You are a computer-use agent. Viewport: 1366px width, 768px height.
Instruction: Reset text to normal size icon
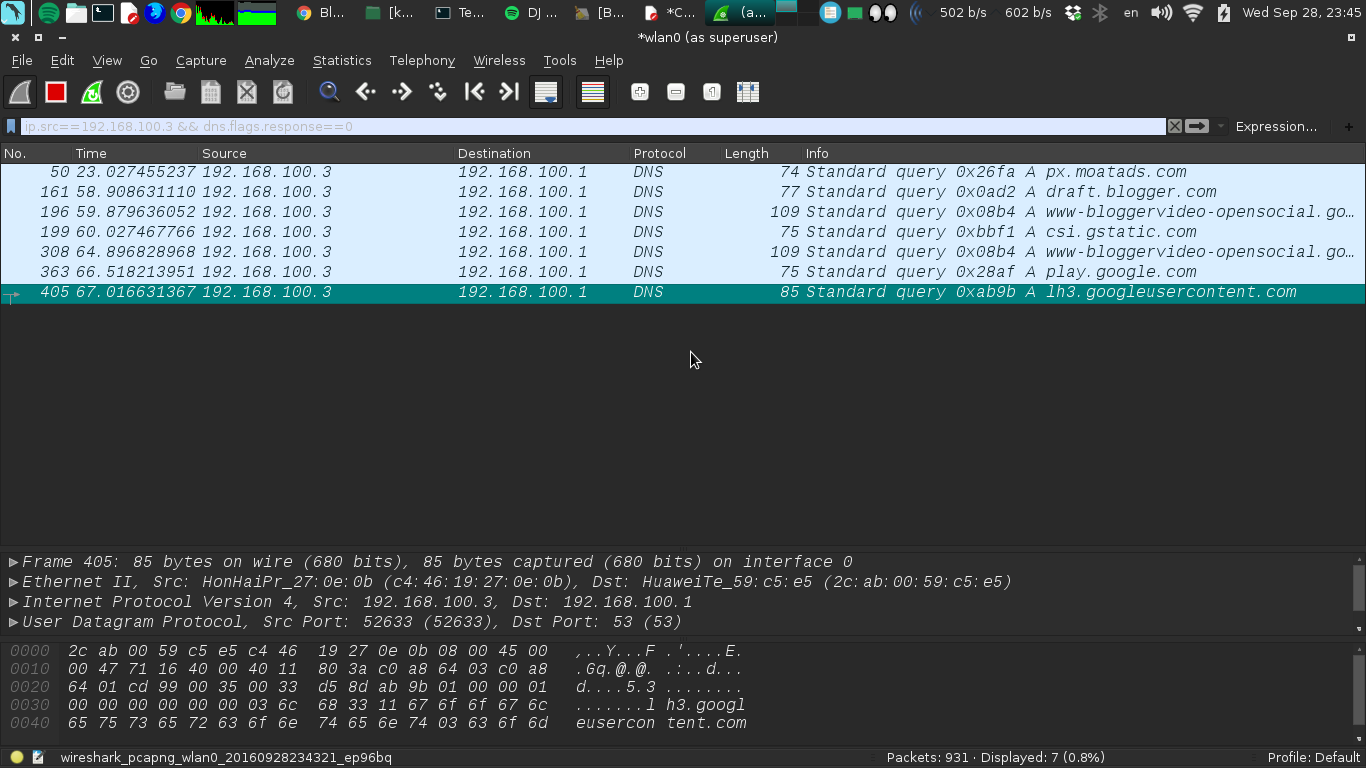[x=712, y=92]
